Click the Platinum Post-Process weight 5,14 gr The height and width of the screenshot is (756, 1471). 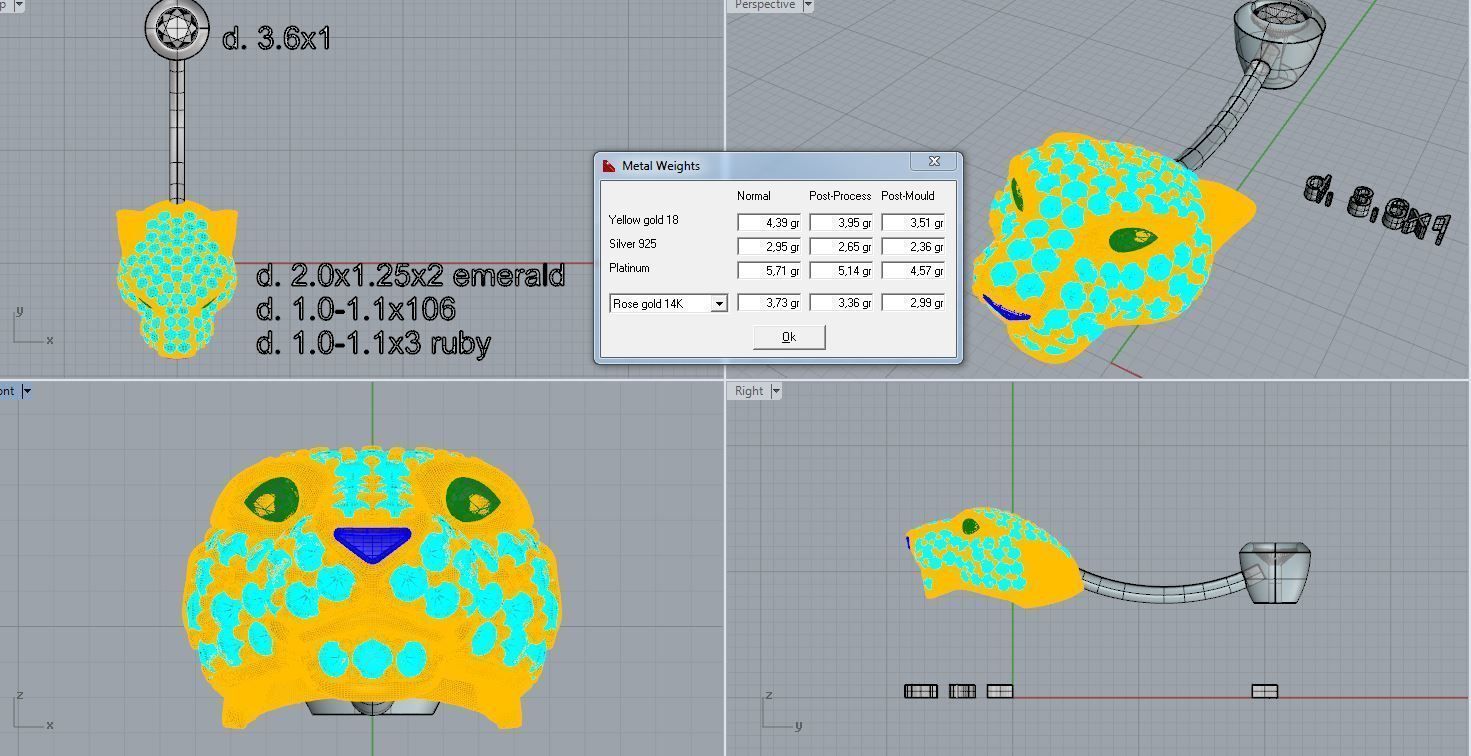pos(841,271)
